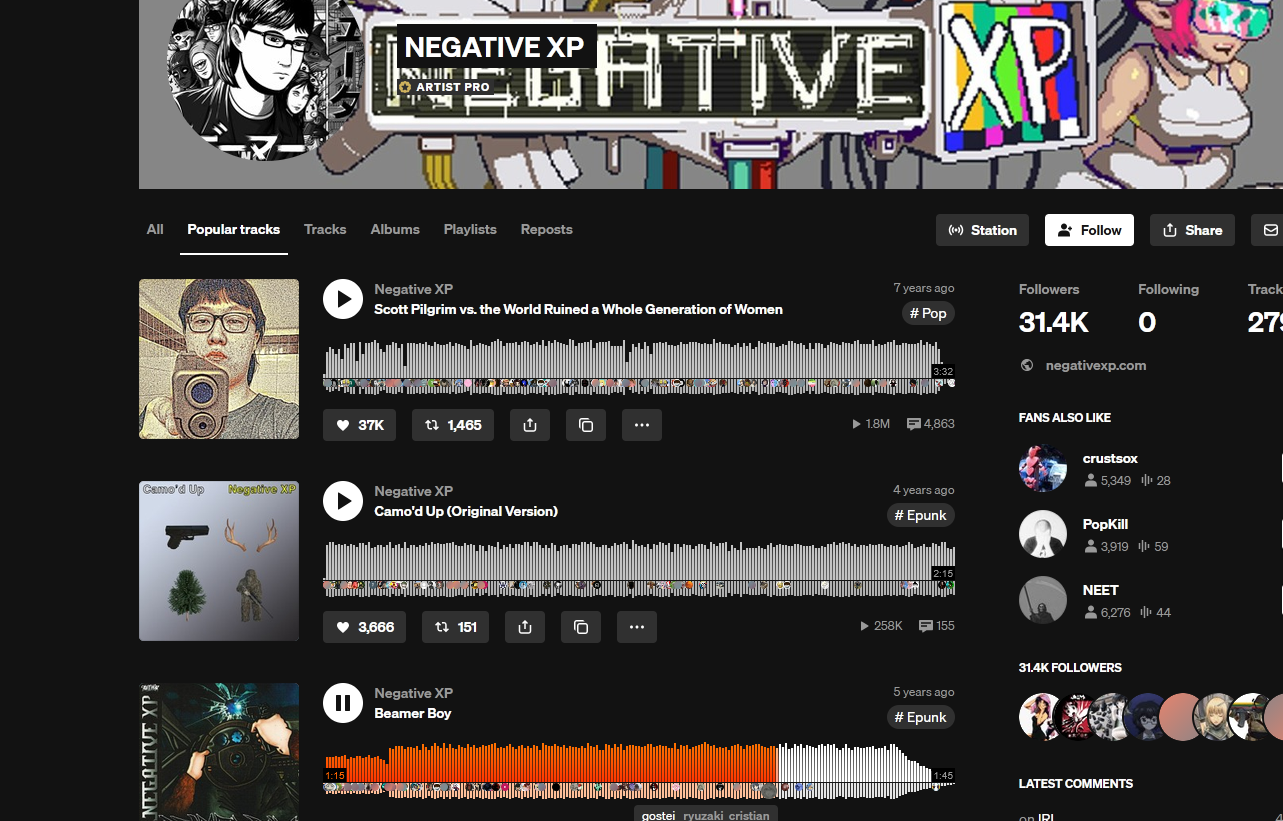Open the #Epunk tag on Camo'd Up
1283x821 pixels.
(921, 515)
